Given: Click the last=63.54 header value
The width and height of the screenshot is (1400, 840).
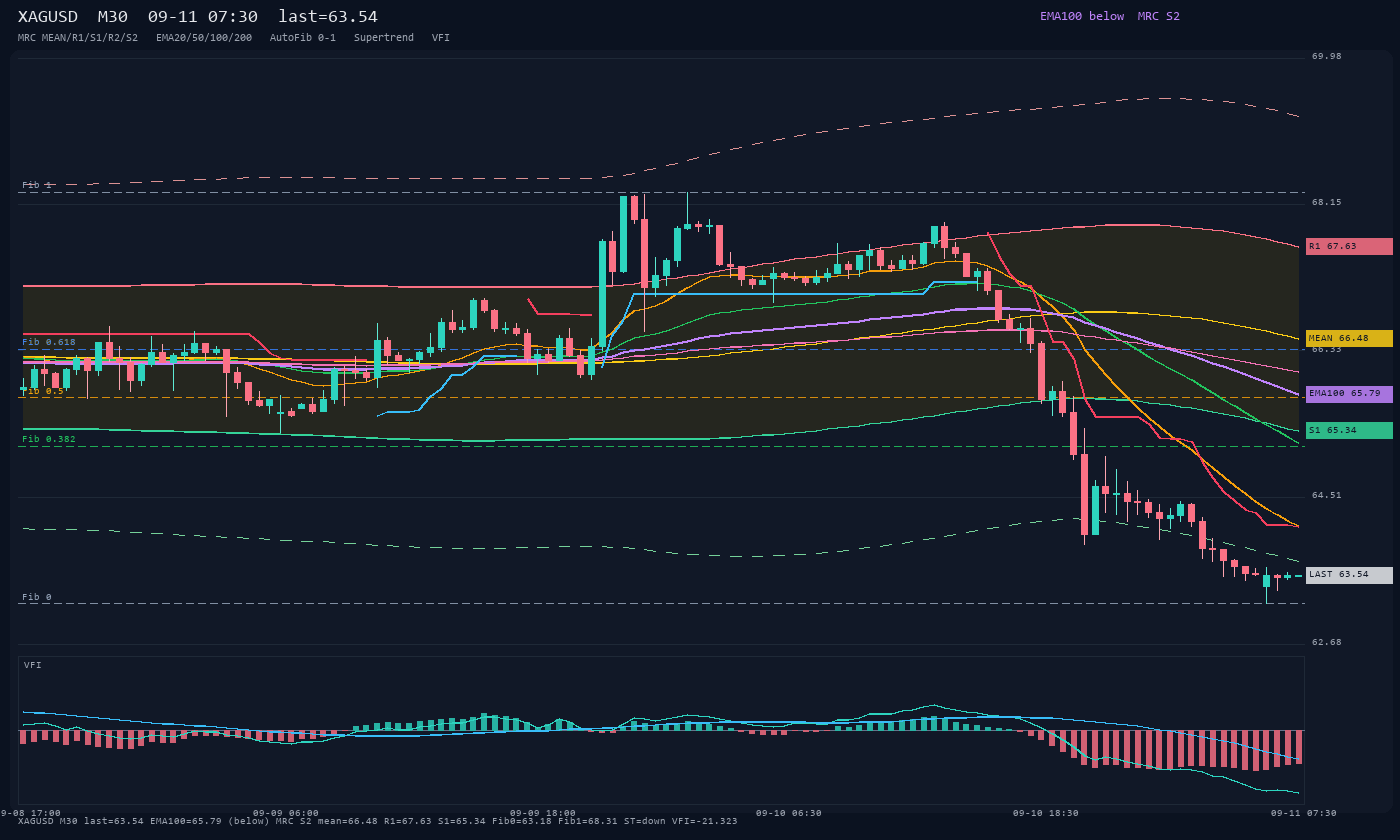Looking at the screenshot, I should [328, 17].
